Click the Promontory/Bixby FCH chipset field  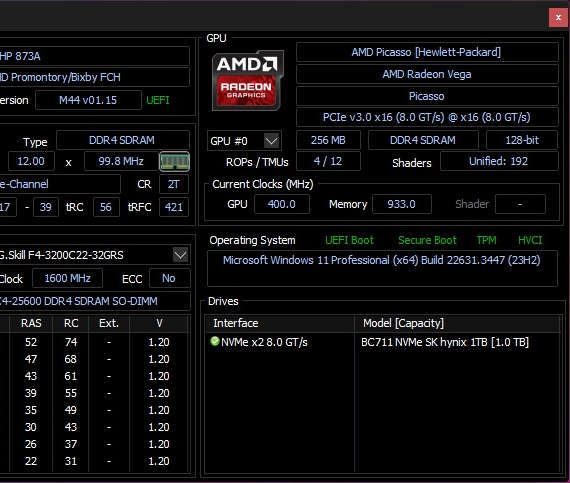94,77
